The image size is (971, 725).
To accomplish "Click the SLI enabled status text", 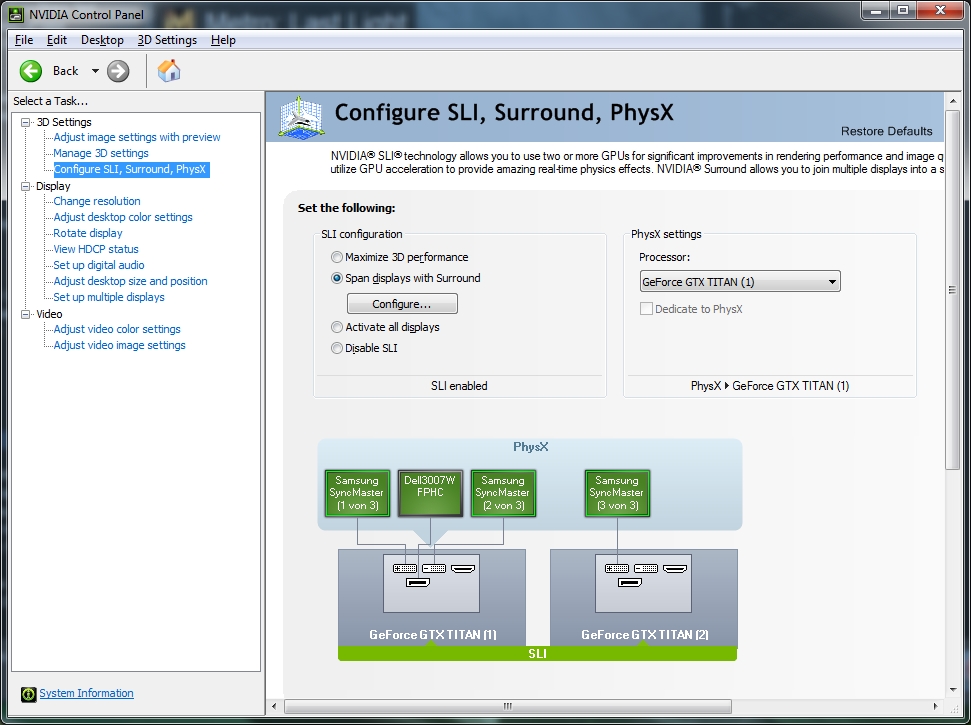I will (x=459, y=386).
